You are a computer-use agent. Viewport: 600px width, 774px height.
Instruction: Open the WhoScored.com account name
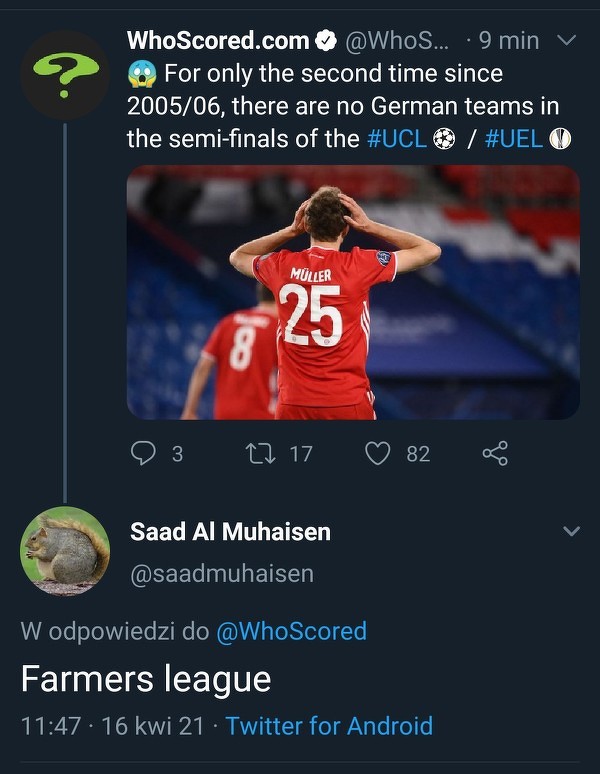click(218, 41)
